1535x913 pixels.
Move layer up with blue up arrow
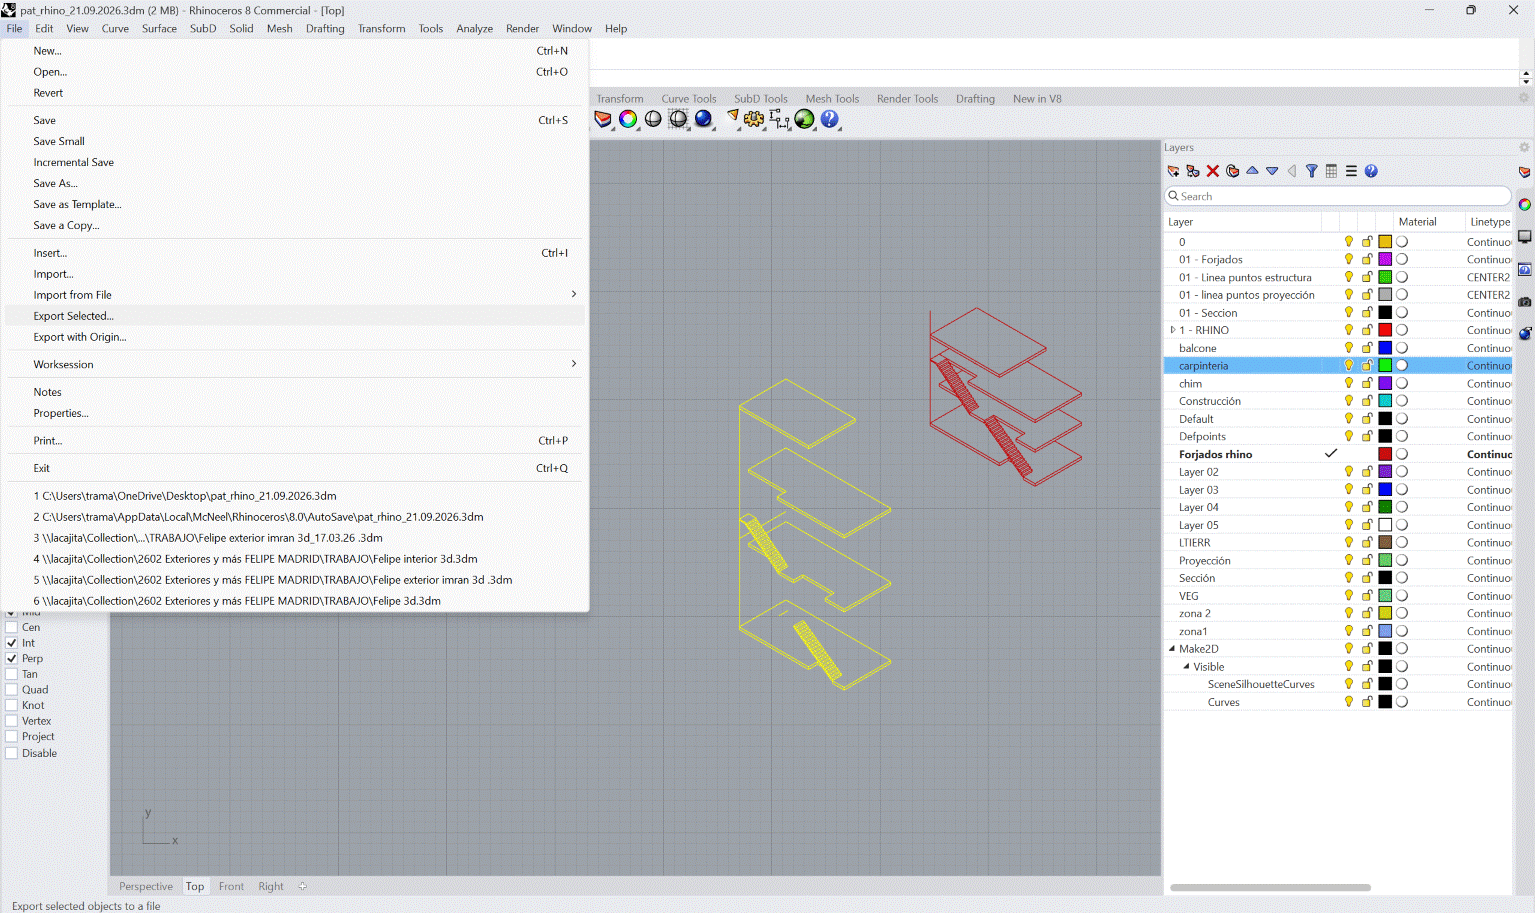click(x=1252, y=171)
